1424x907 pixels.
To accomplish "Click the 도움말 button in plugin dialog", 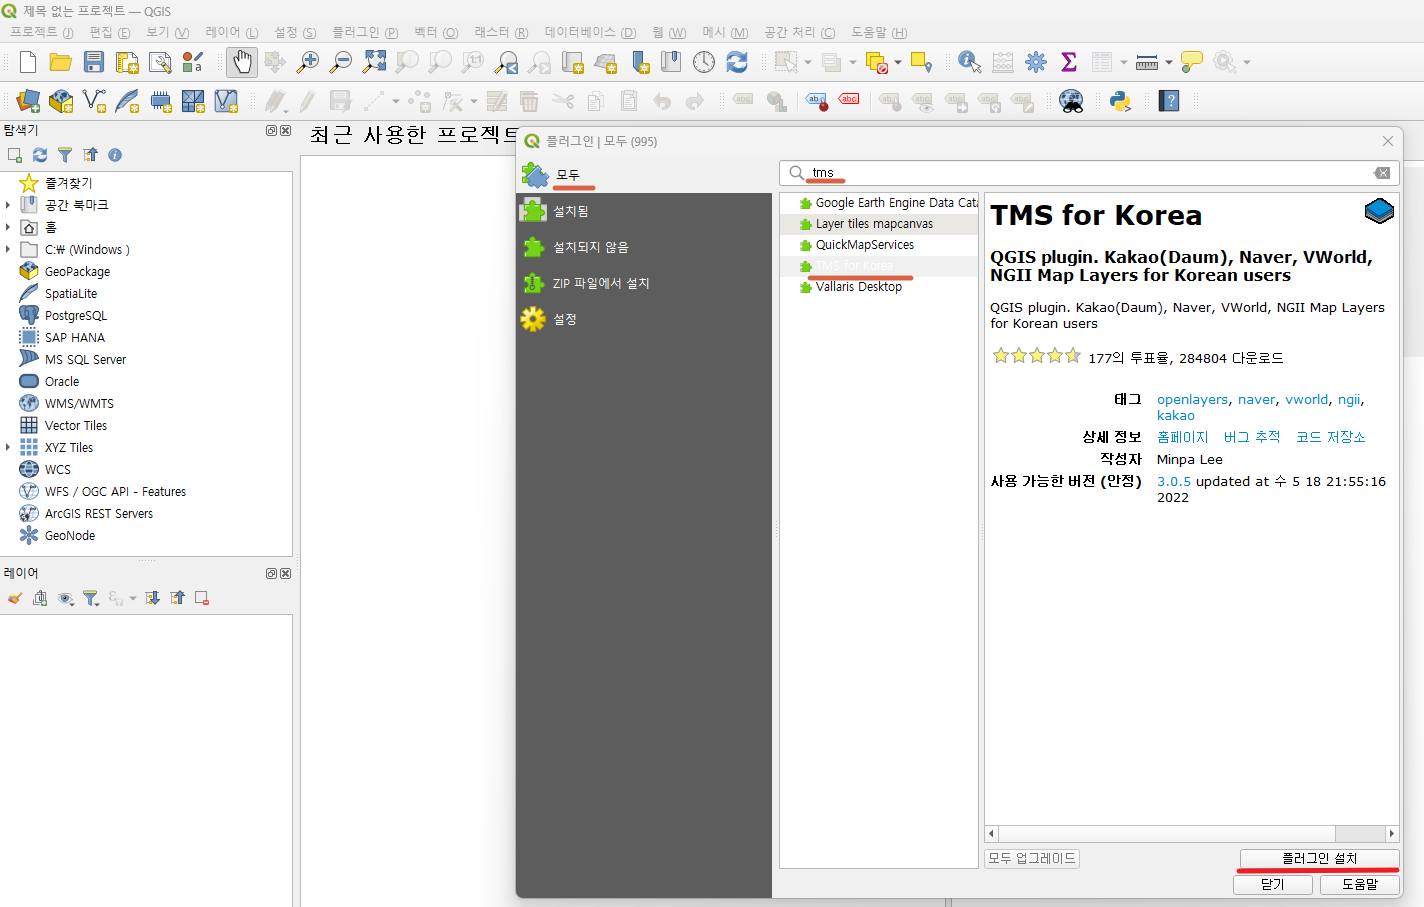I will click(x=1360, y=884).
